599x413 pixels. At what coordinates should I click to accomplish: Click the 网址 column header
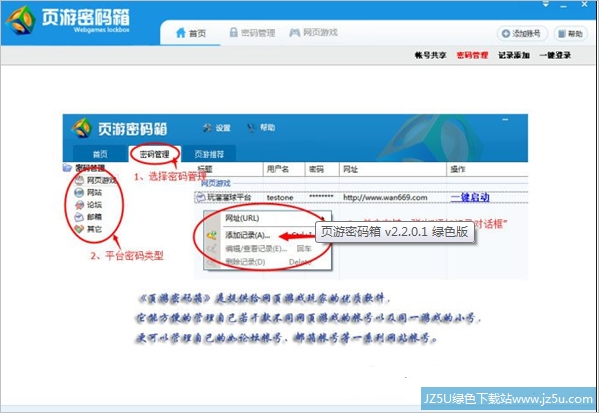pyautogui.click(x=393, y=169)
